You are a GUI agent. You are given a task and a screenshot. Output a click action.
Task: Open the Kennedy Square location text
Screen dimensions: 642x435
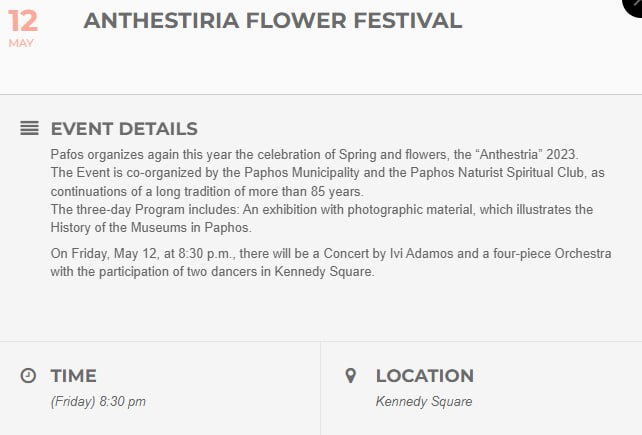424,402
